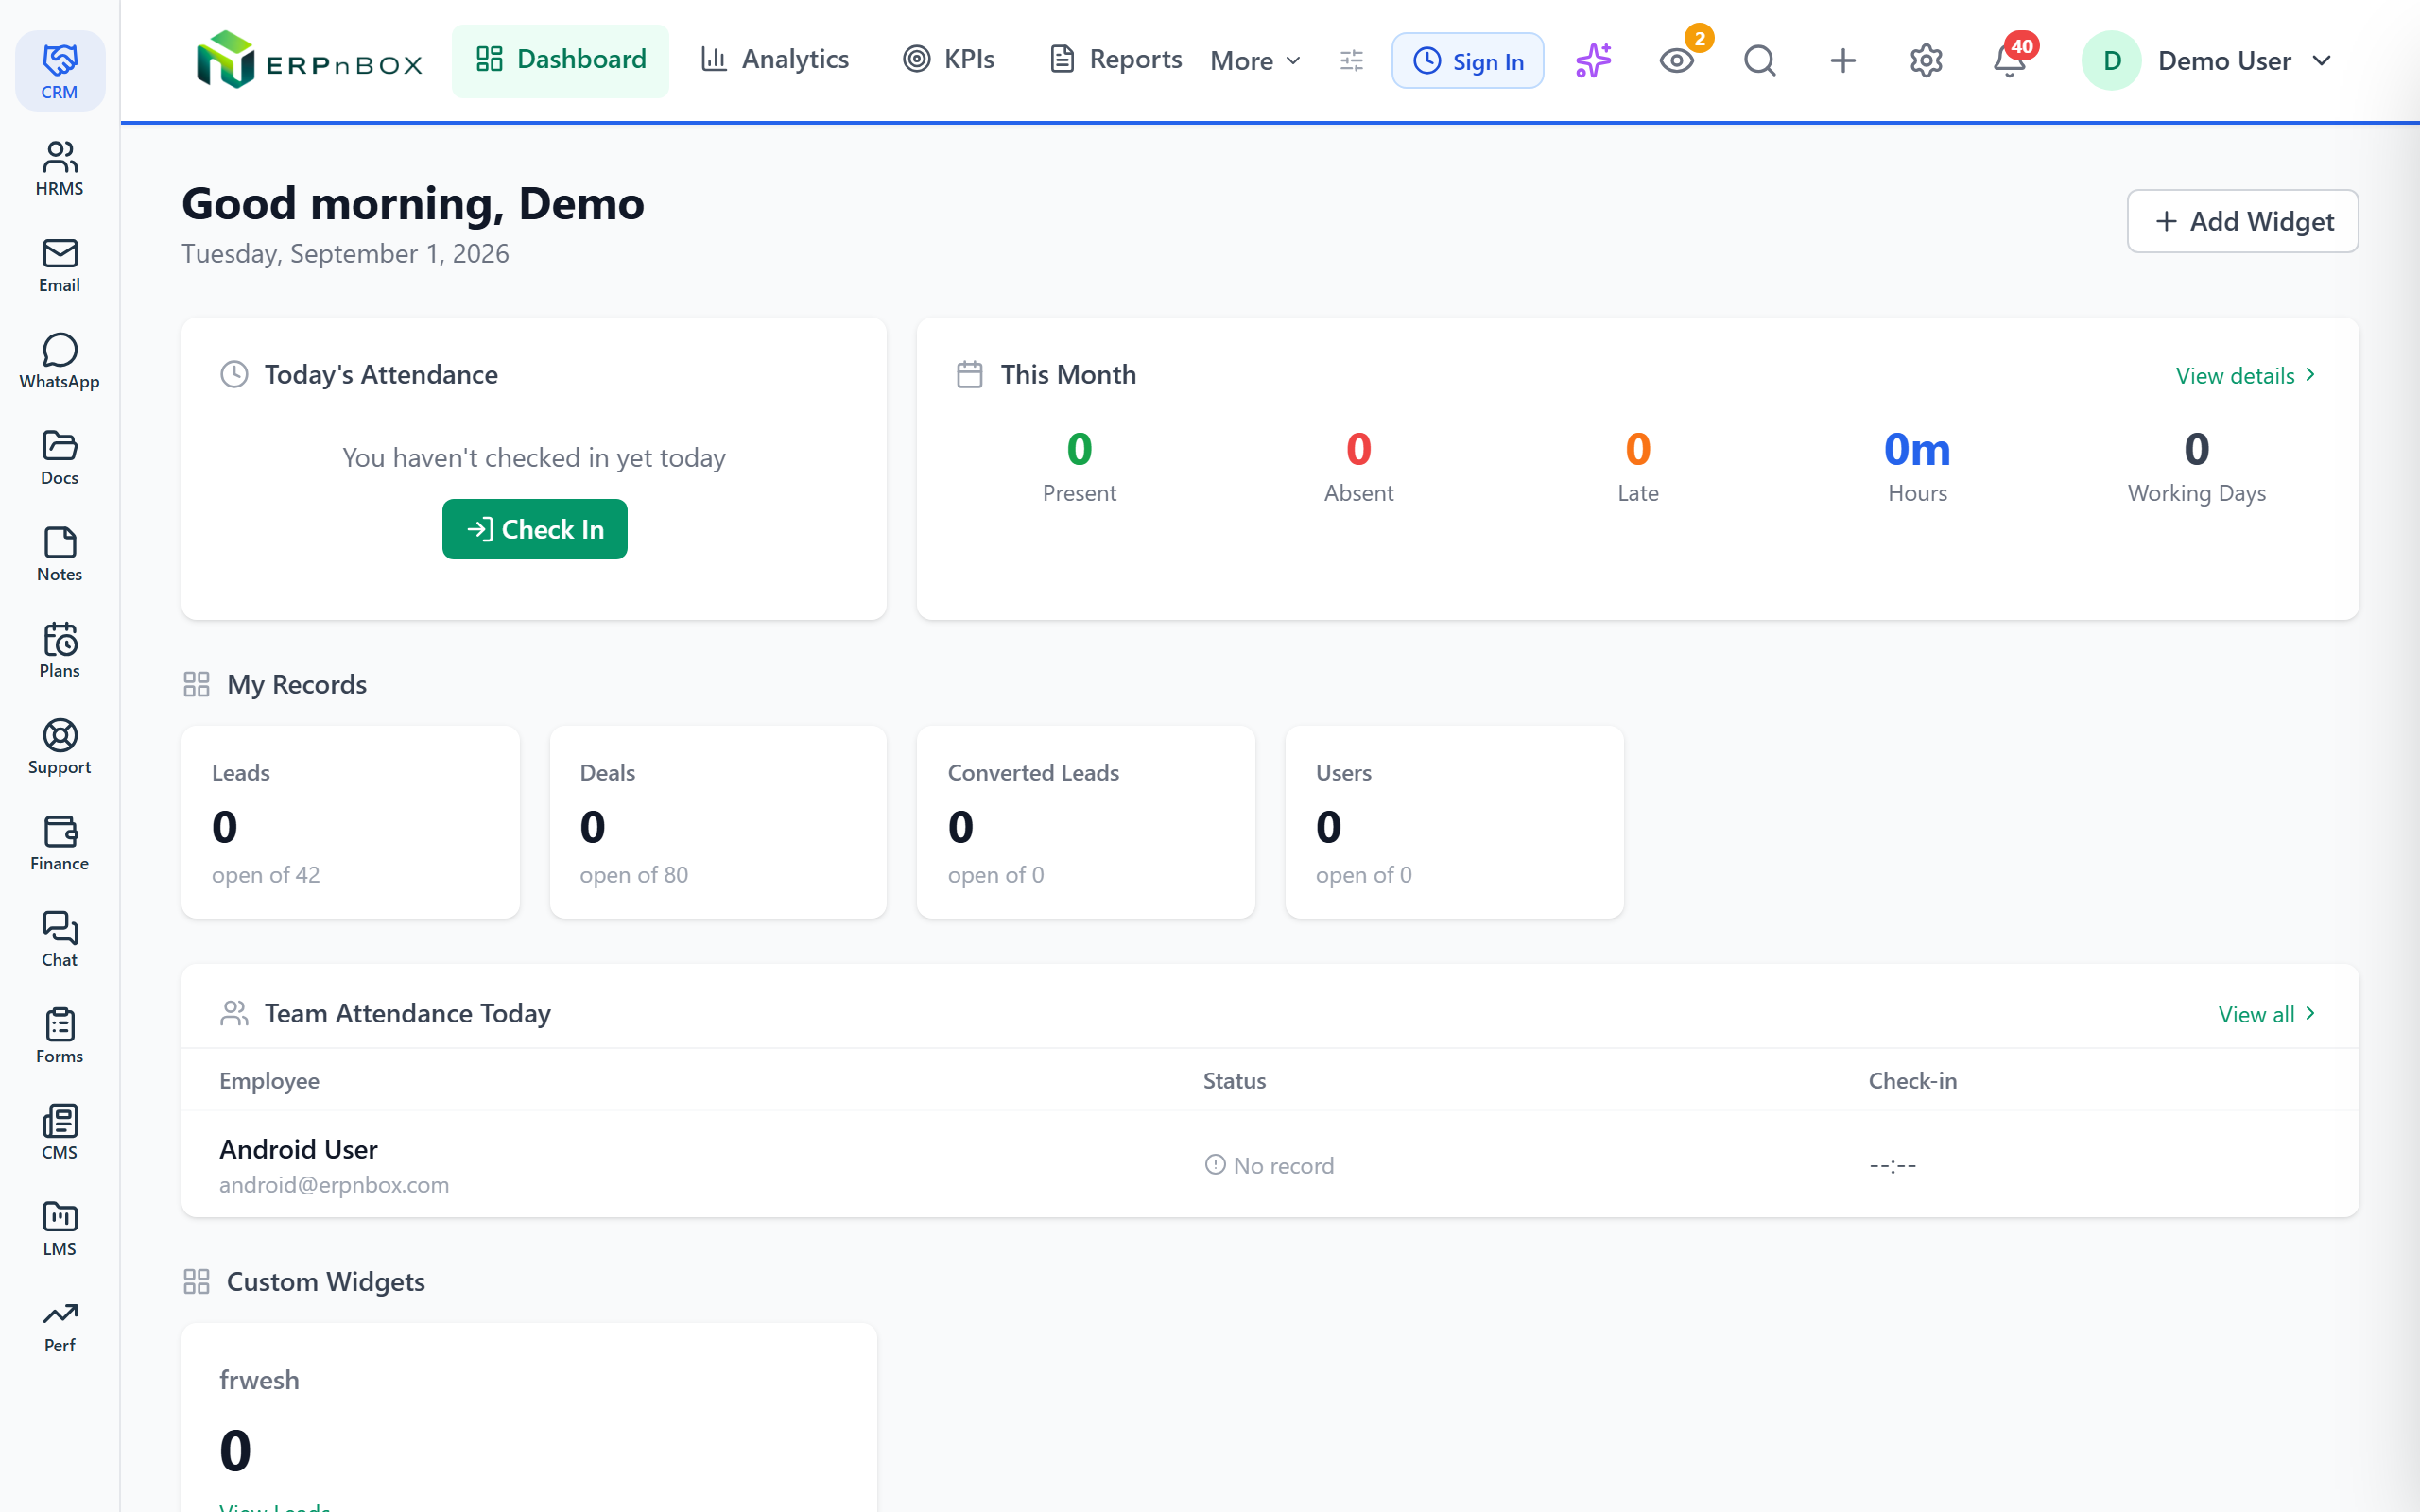Screen dimensions: 2420x1512
Task: Open the Converted Leads record card
Action: point(1086,822)
